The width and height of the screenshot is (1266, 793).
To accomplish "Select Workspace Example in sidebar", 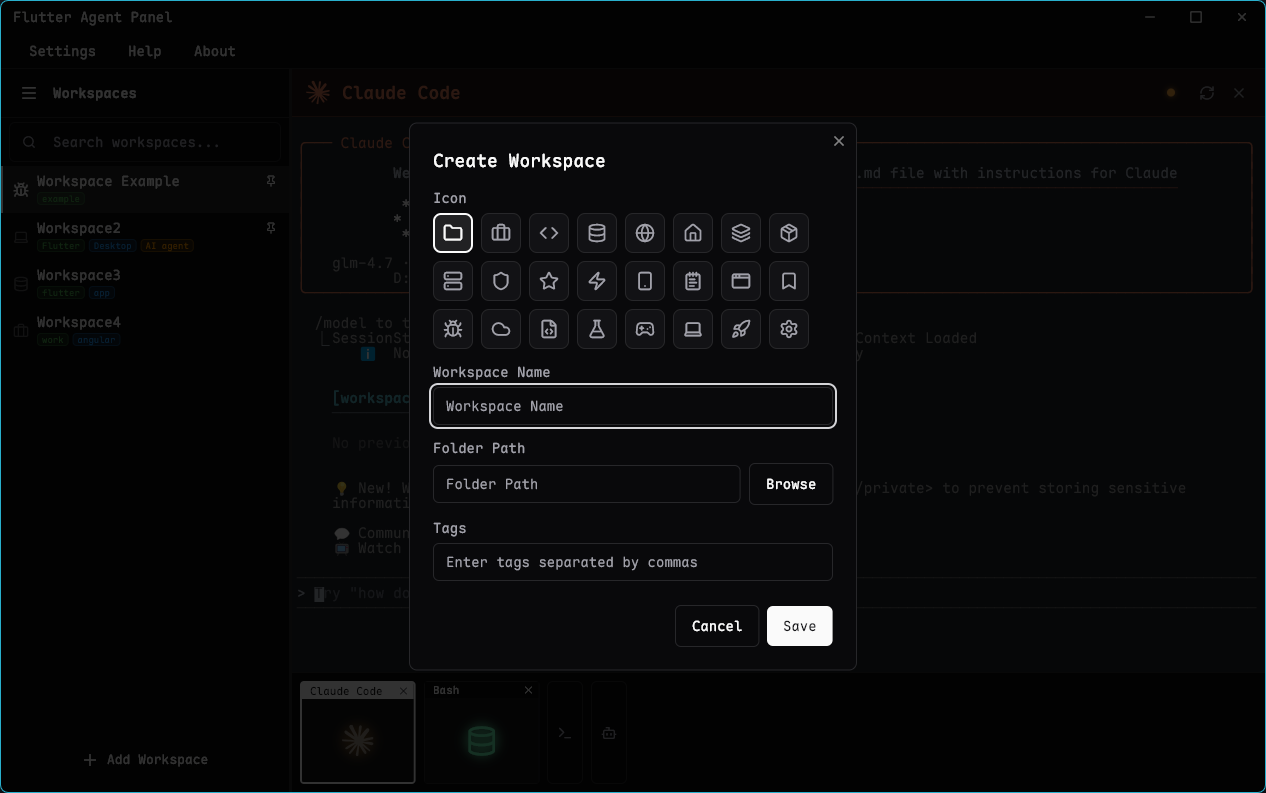I will [145, 189].
